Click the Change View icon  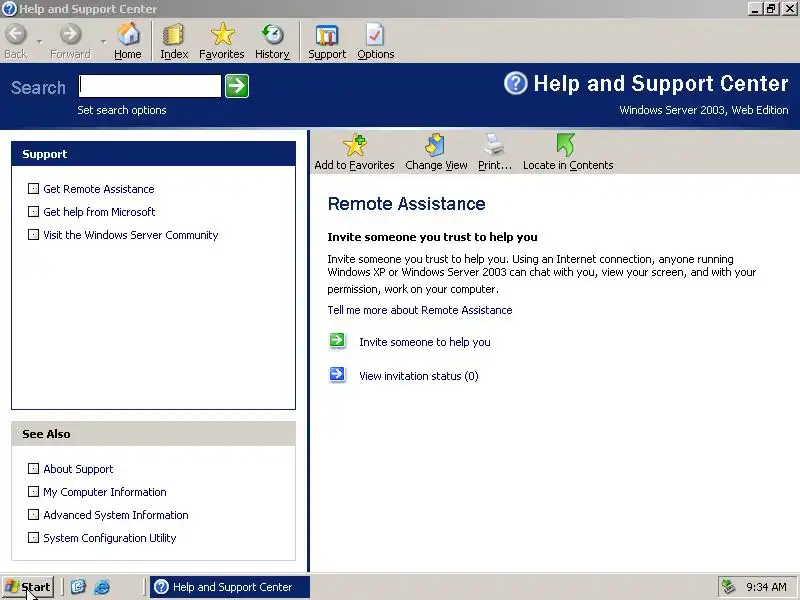pos(435,145)
